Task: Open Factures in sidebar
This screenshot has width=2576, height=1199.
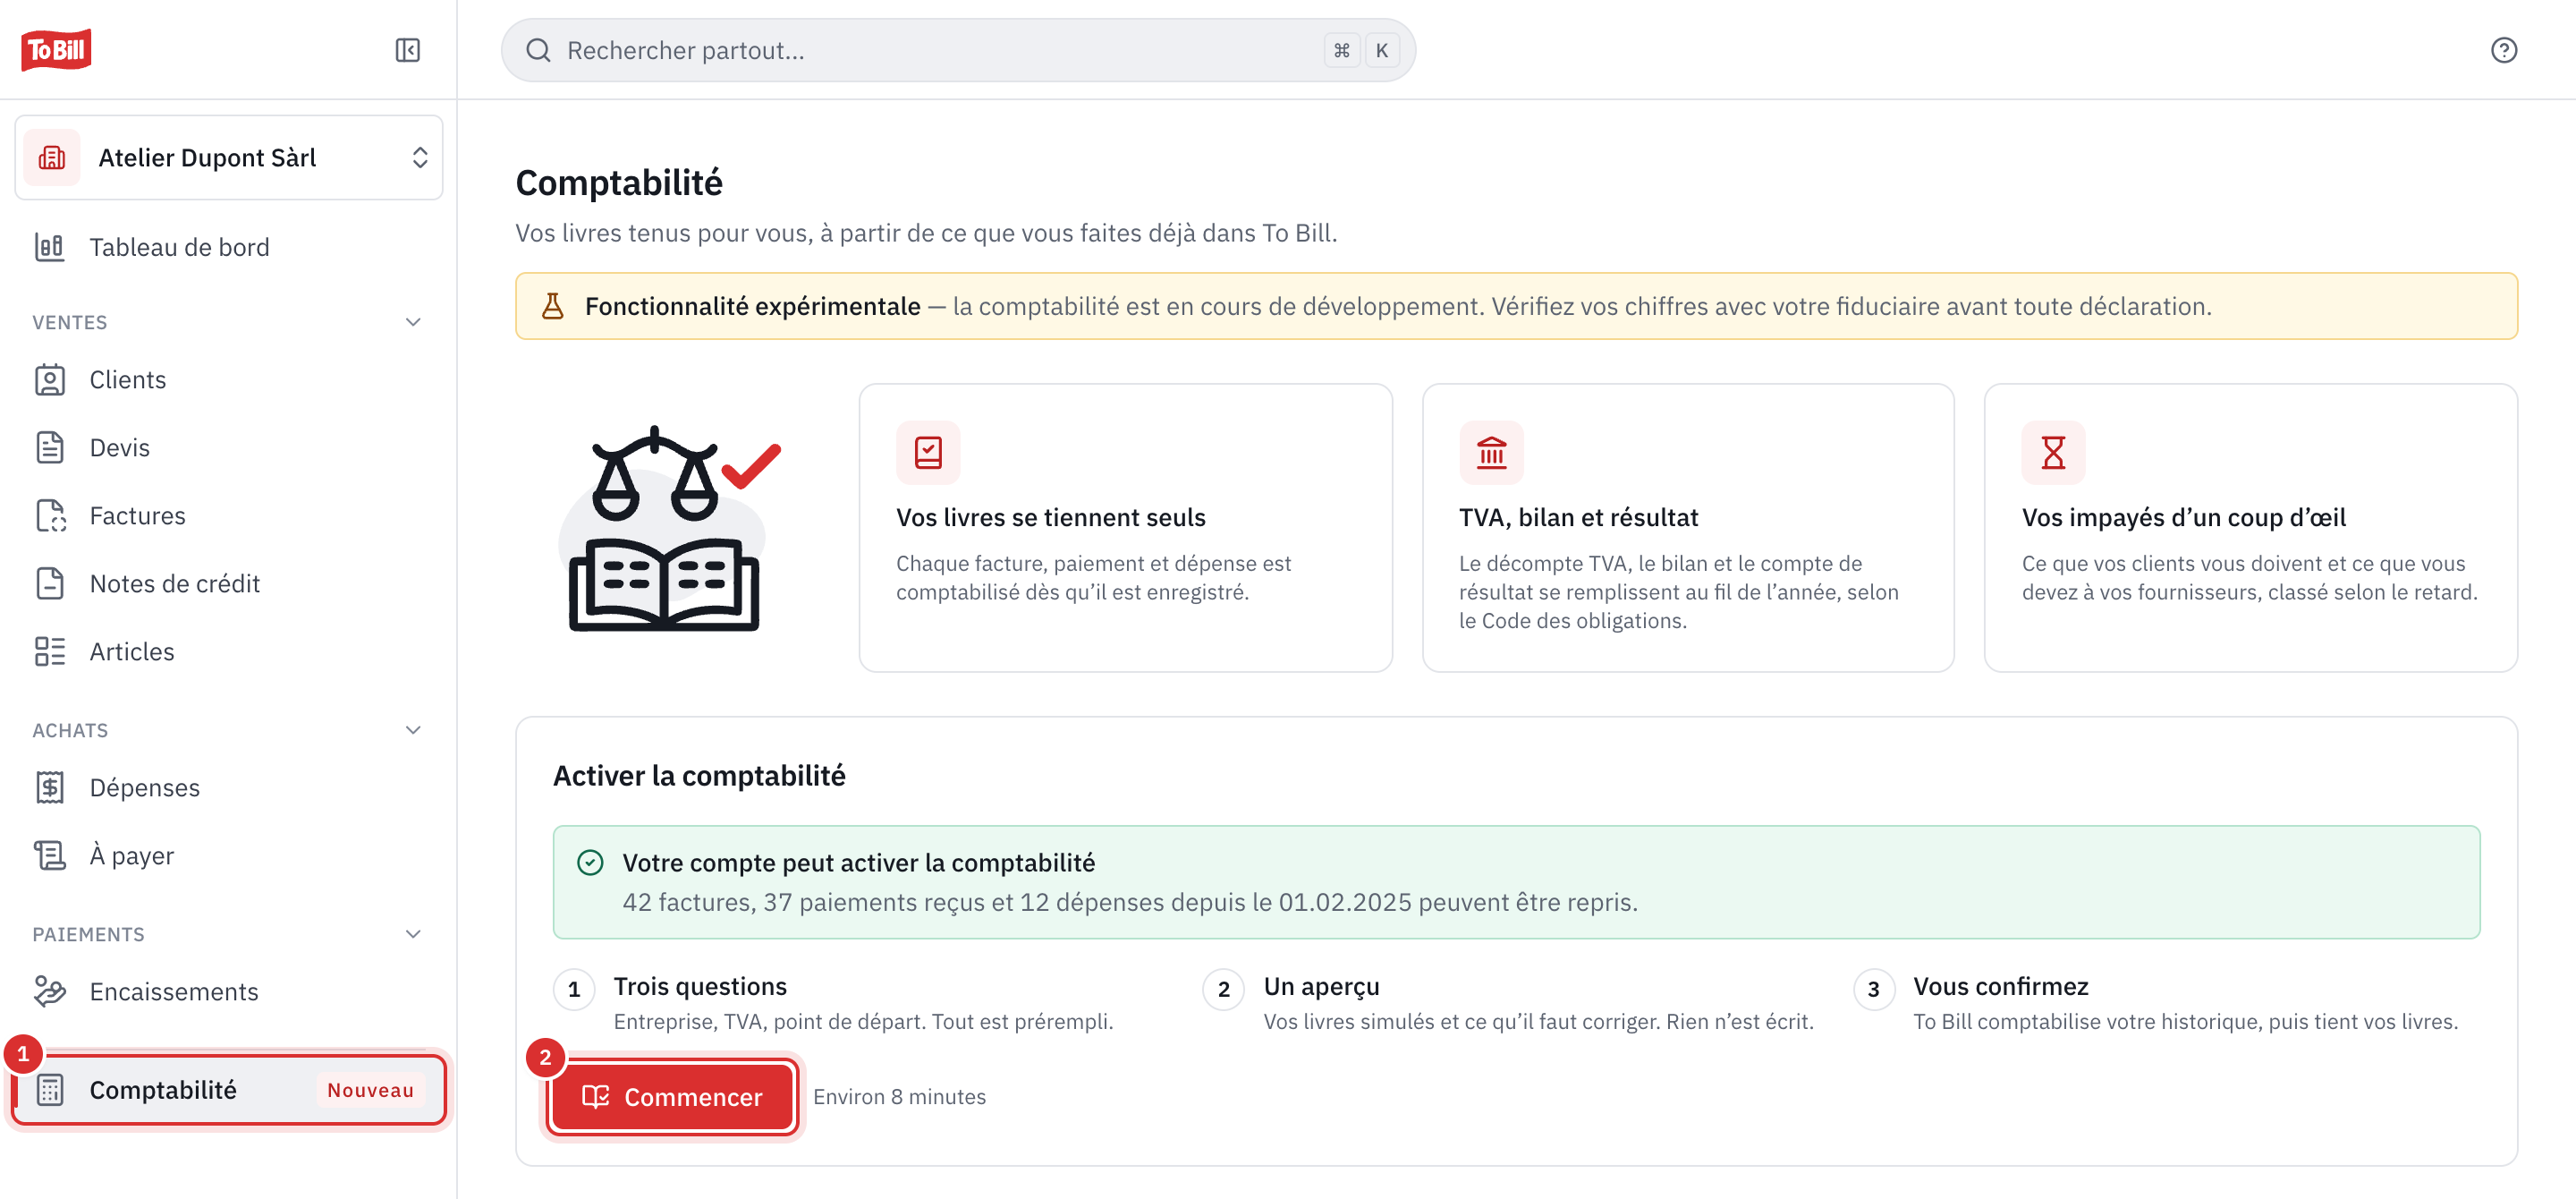Action: tap(229, 515)
